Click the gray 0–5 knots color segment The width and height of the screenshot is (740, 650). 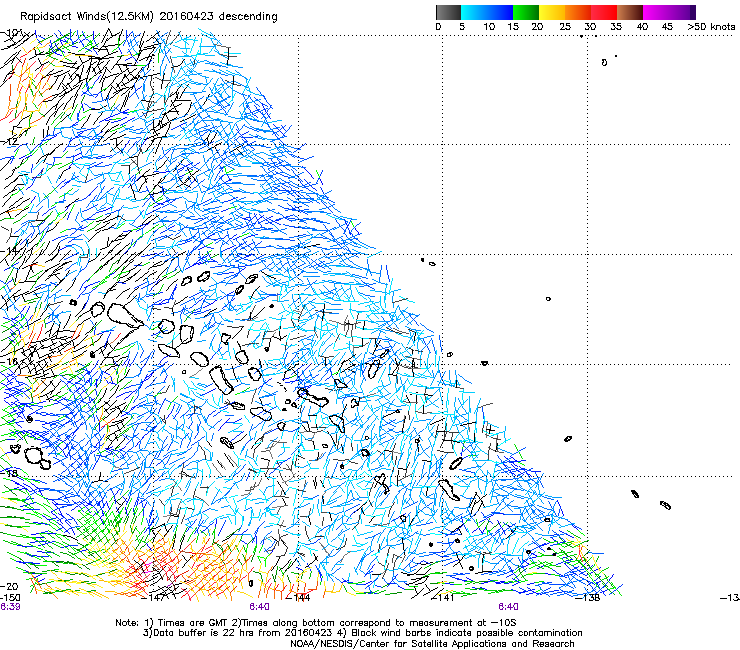(448, 12)
